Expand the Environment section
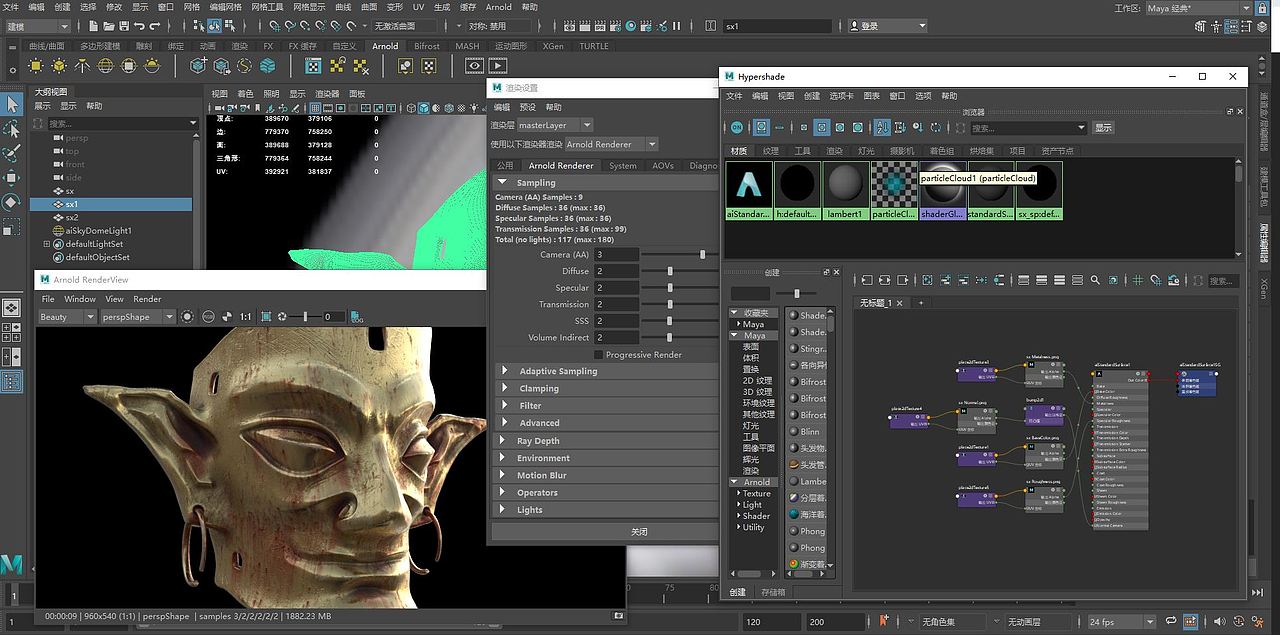The image size is (1280, 635). (x=504, y=458)
